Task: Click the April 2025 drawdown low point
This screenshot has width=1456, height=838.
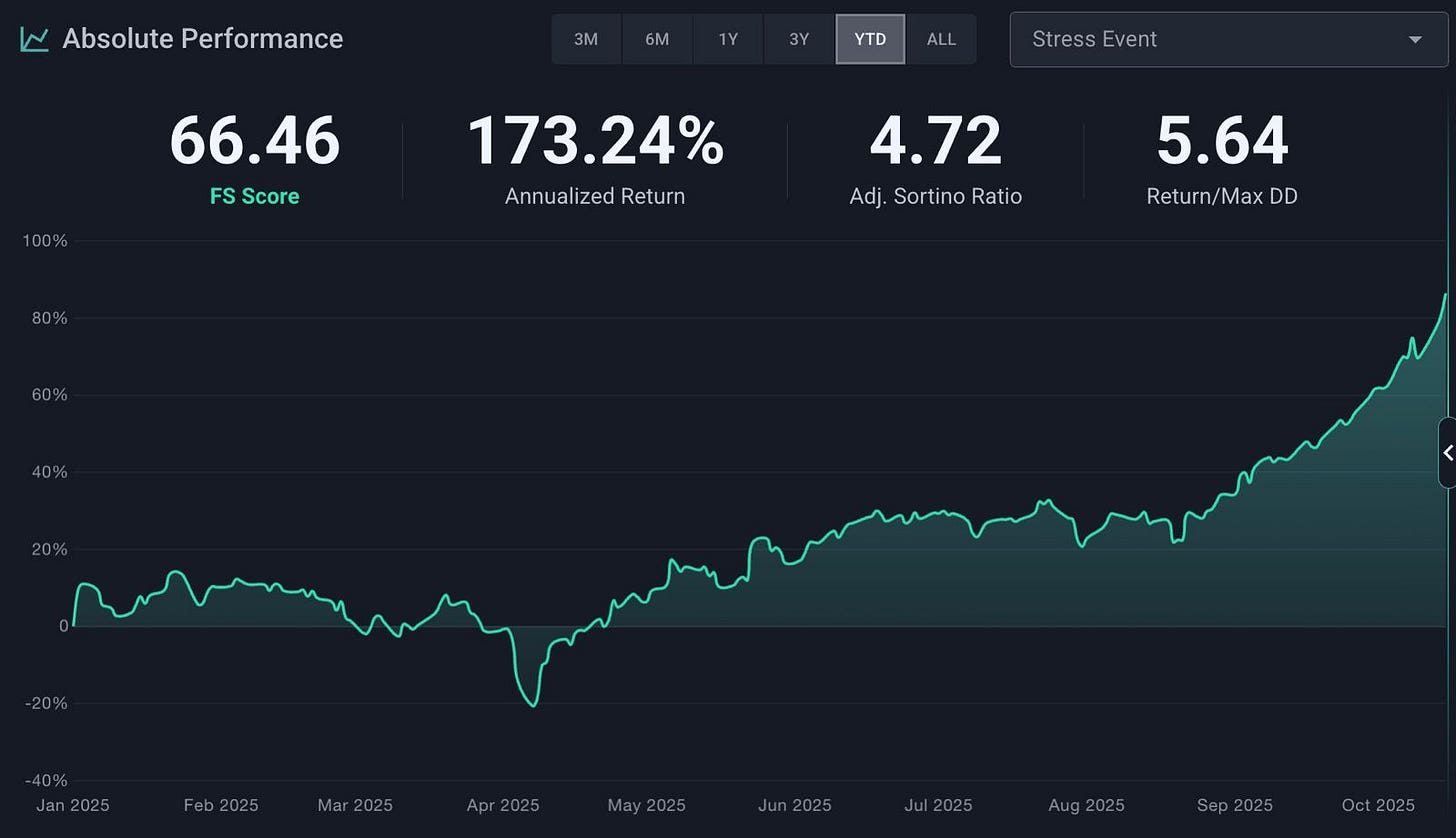Action: click(x=534, y=706)
